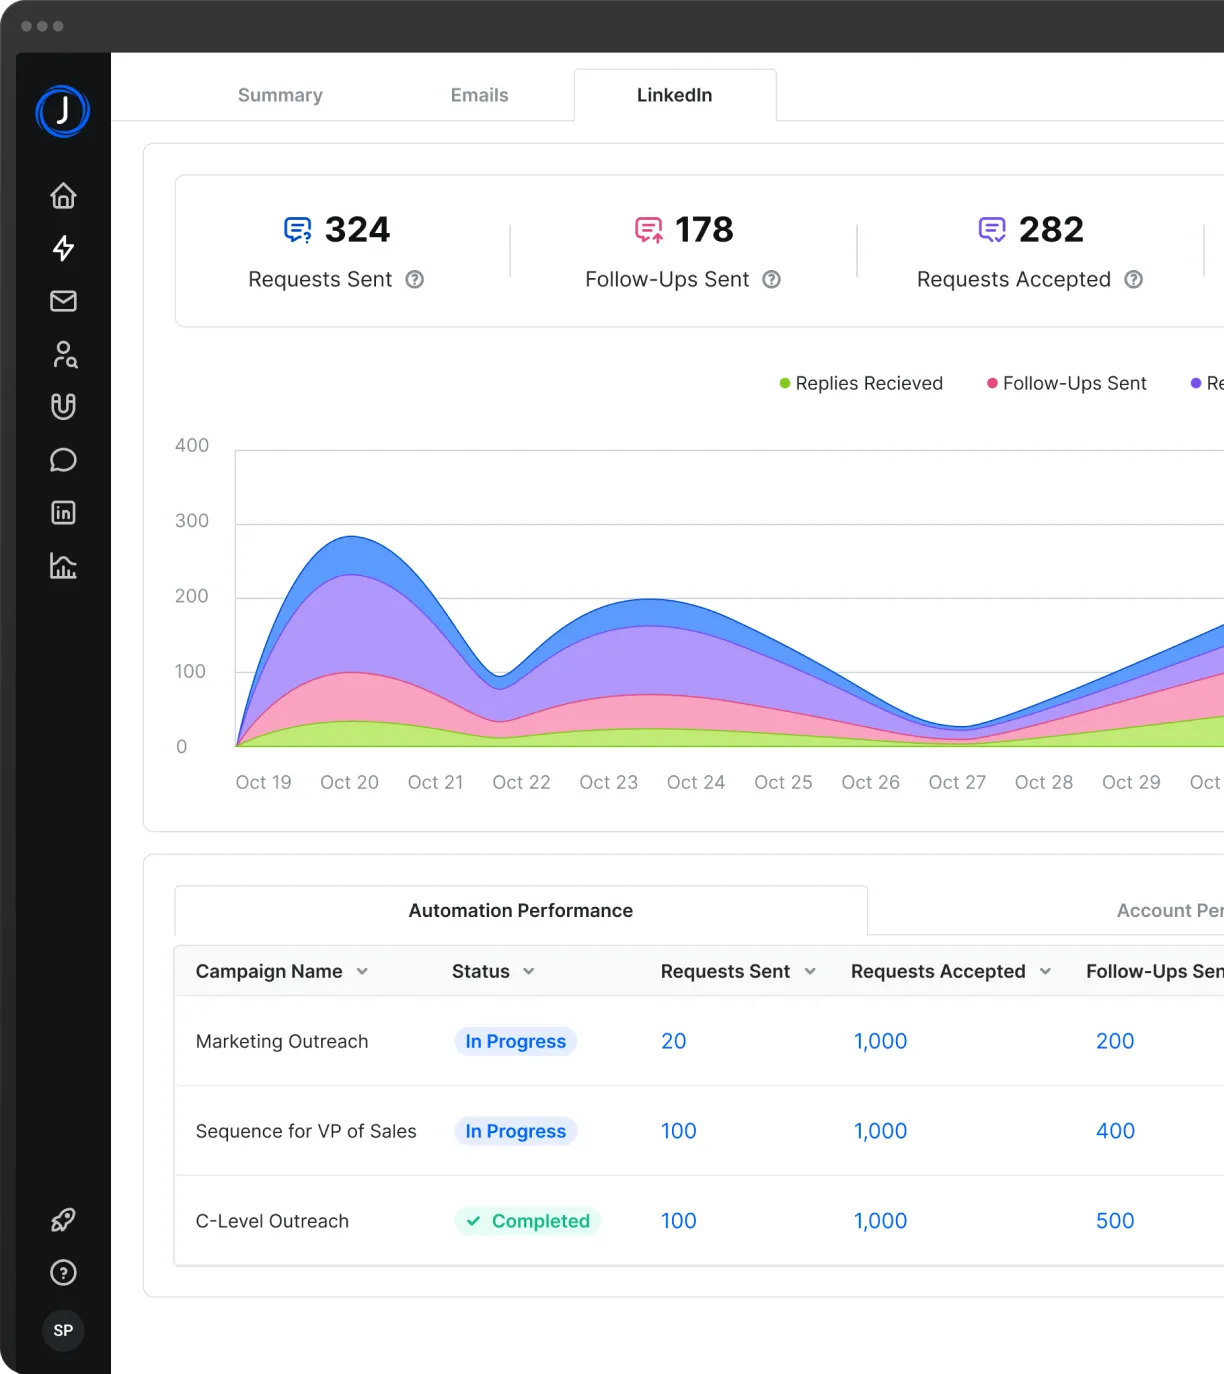This screenshot has width=1224, height=1374.
Task: Open the Home icon in sidebar
Action: pos(63,196)
